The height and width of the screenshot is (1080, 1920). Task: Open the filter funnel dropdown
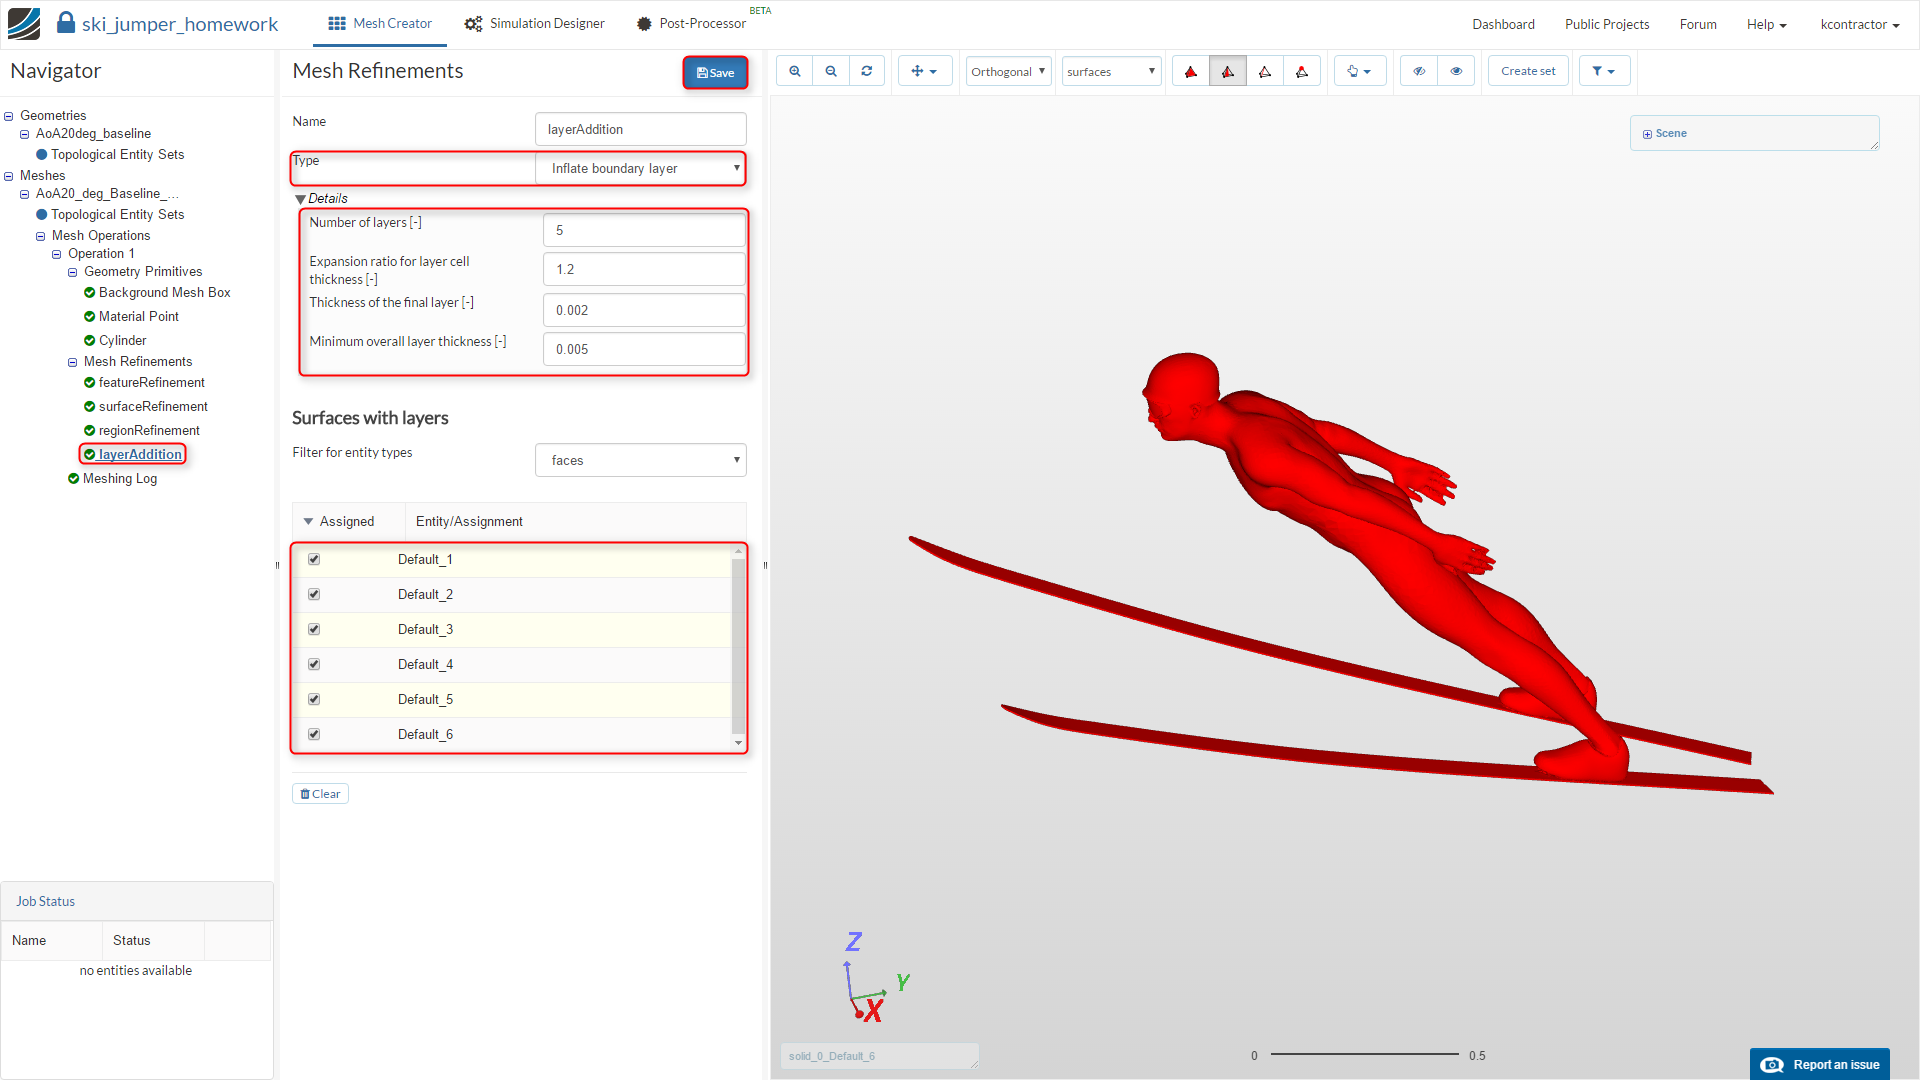1604,71
